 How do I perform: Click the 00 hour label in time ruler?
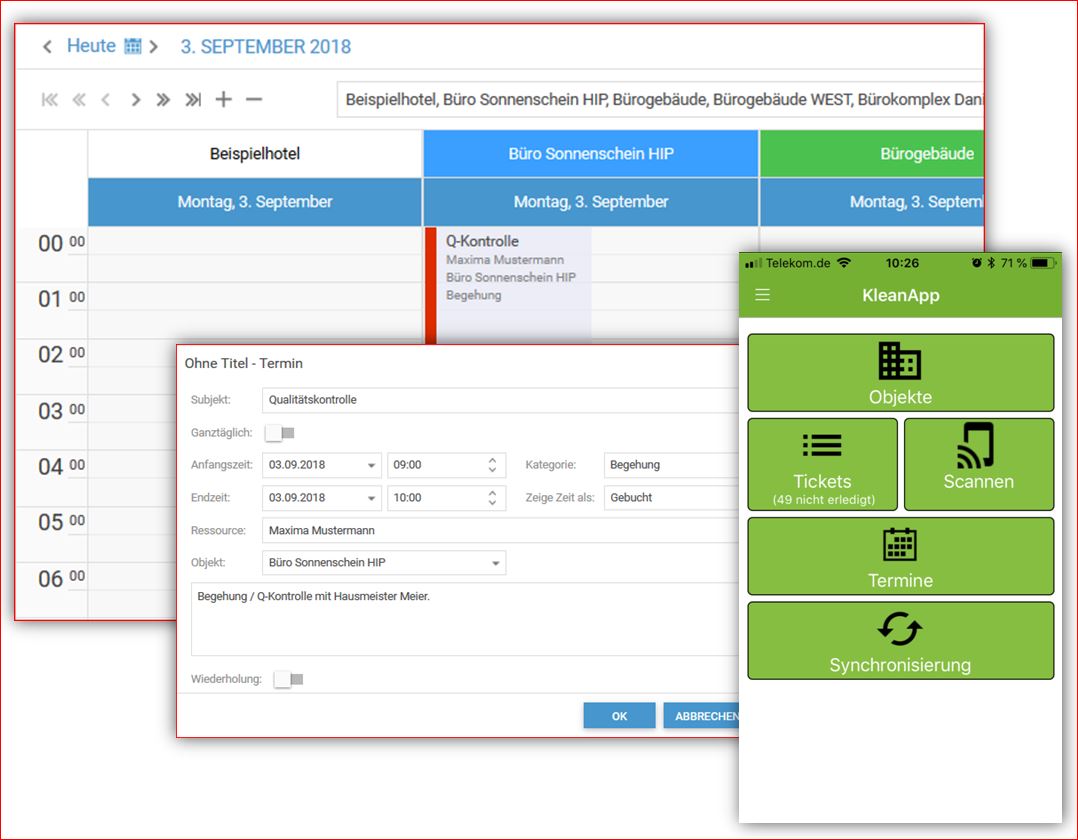[x=51, y=243]
